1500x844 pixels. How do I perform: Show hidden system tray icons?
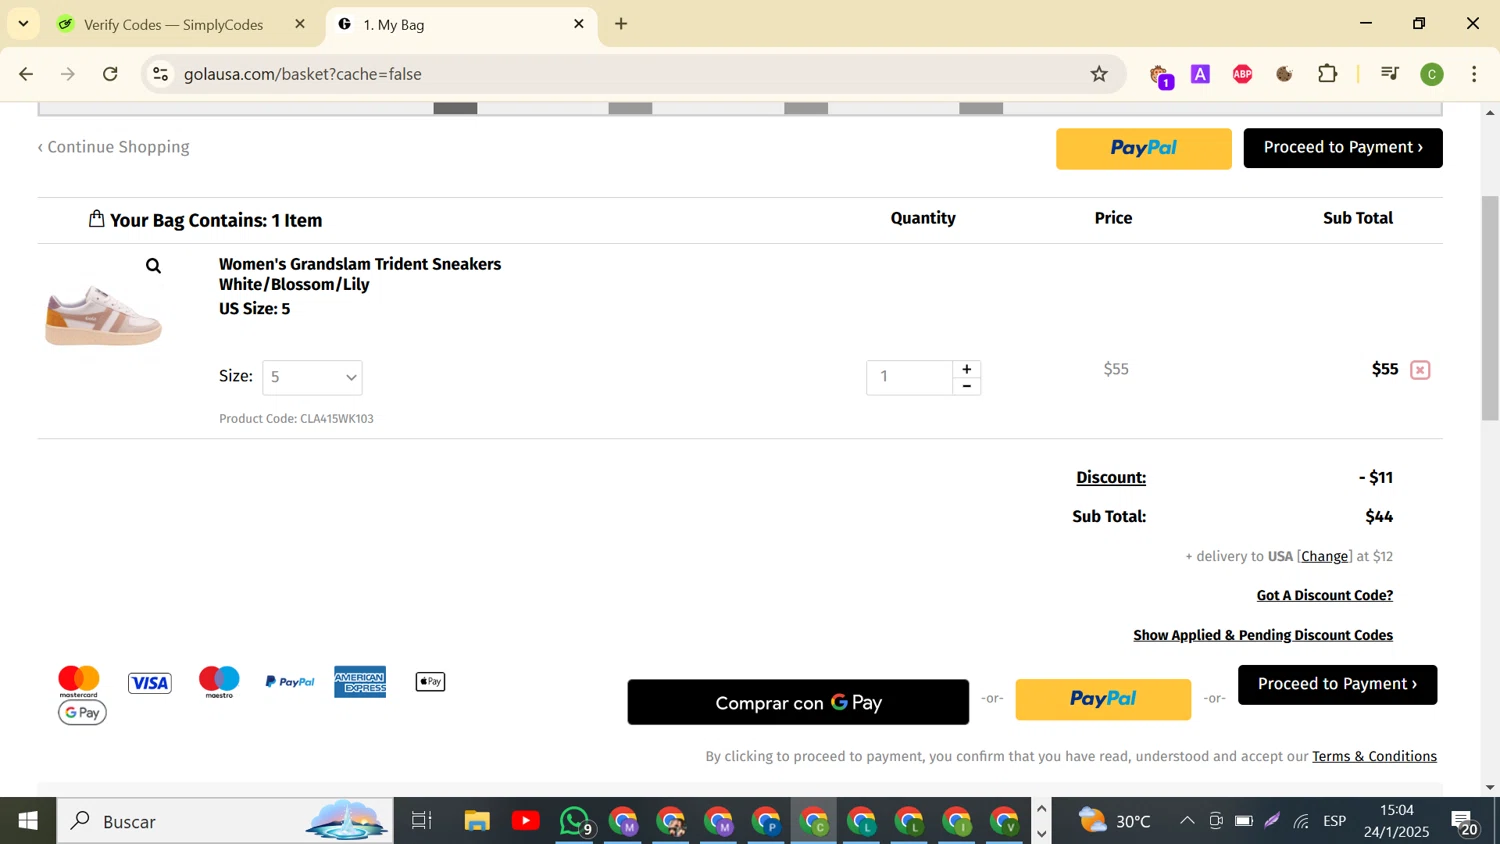pos(1187,821)
